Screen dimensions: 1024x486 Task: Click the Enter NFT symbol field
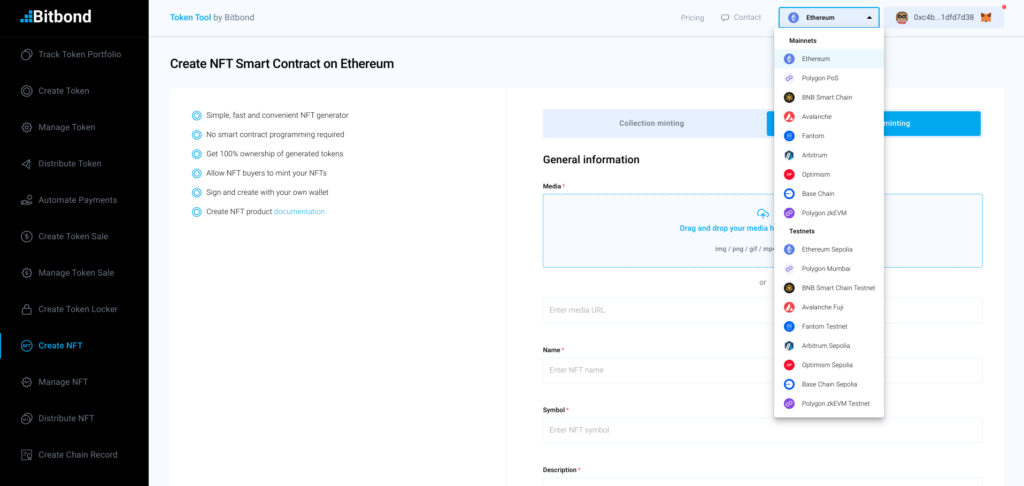(763, 430)
